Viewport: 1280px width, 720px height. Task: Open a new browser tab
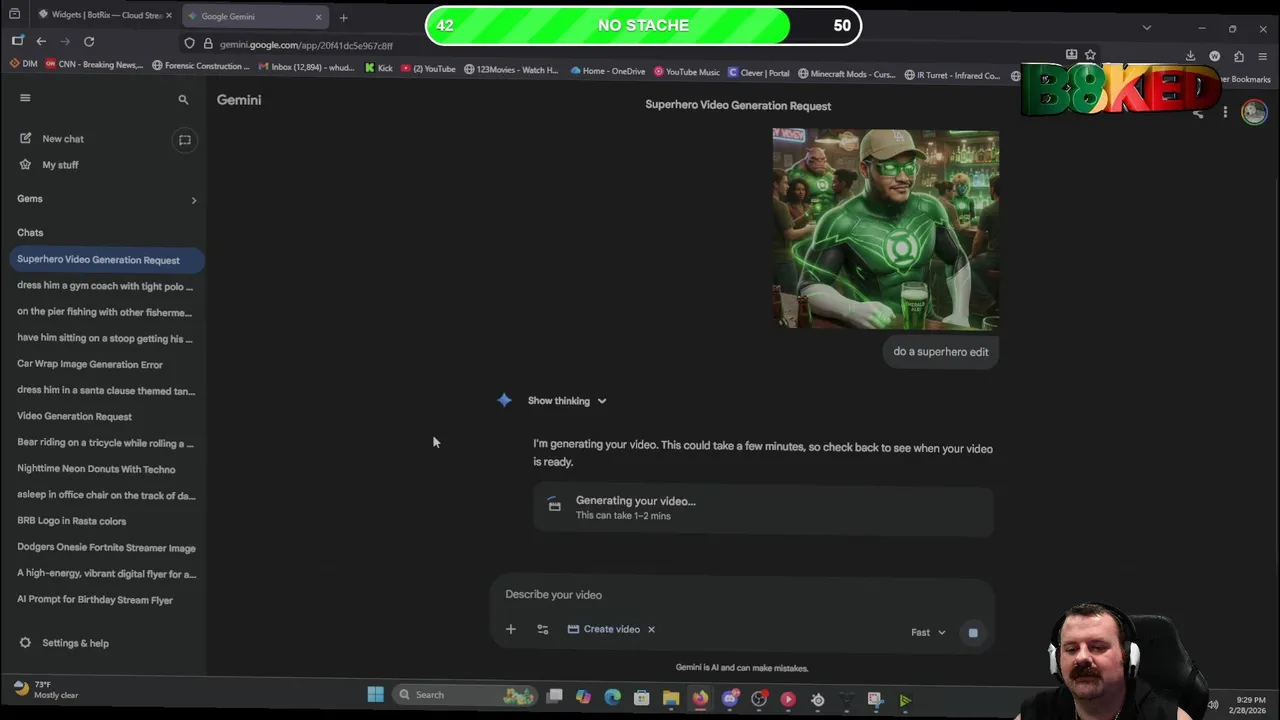point(343,17)
